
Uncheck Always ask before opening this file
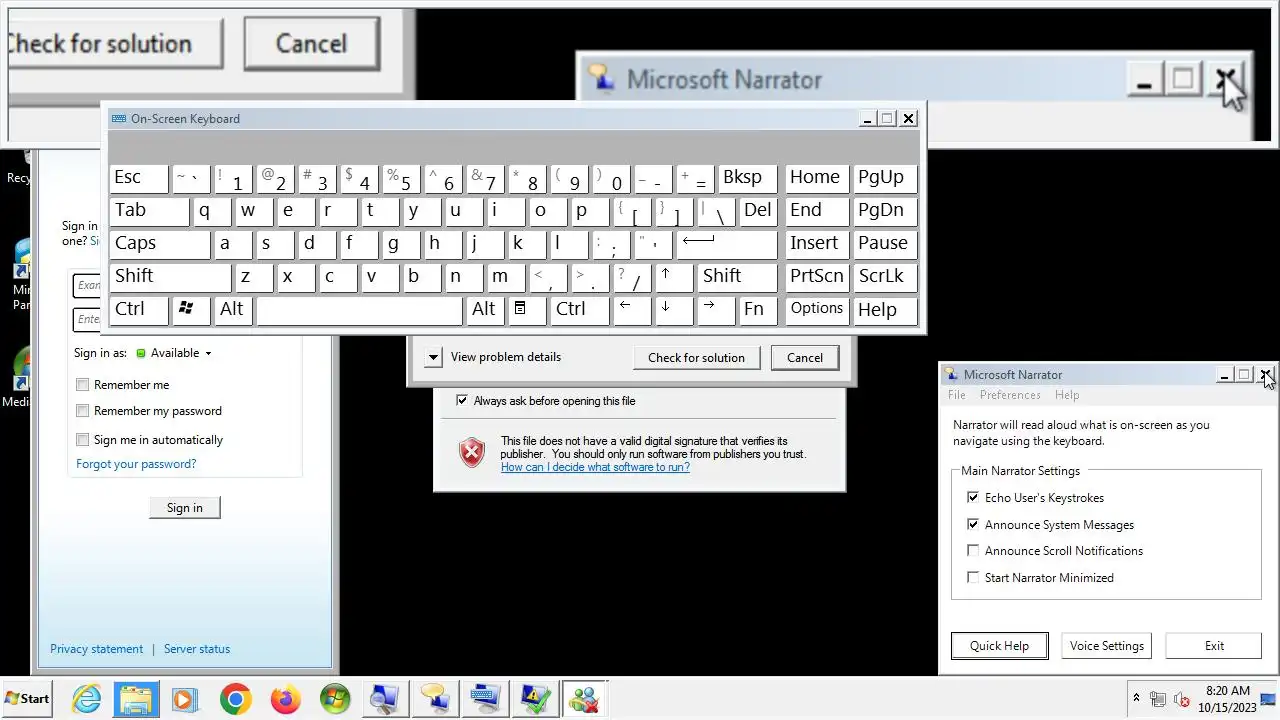click(461, 401)
